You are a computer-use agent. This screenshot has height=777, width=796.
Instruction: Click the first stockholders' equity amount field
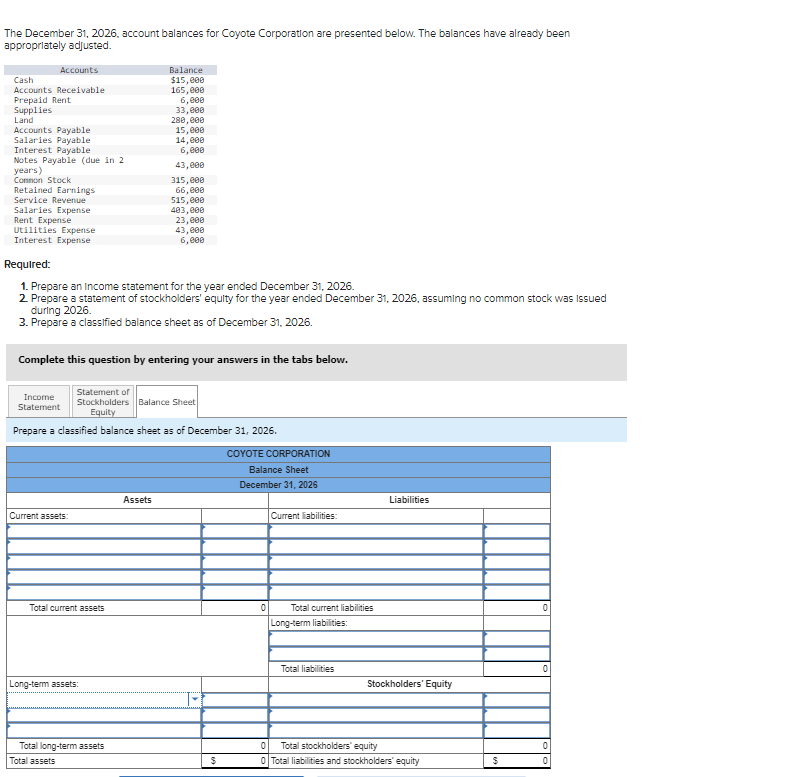tap(517, 699)
